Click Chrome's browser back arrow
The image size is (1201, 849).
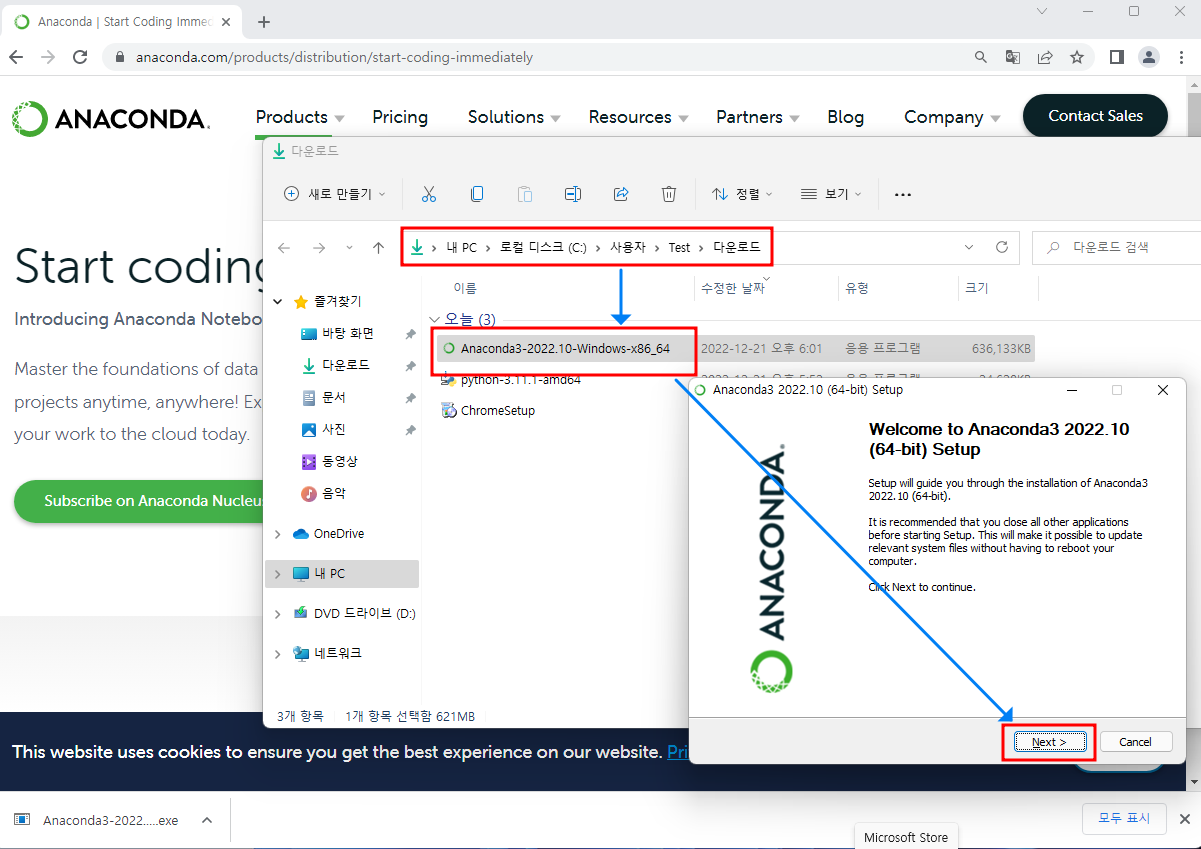[16, 57]
